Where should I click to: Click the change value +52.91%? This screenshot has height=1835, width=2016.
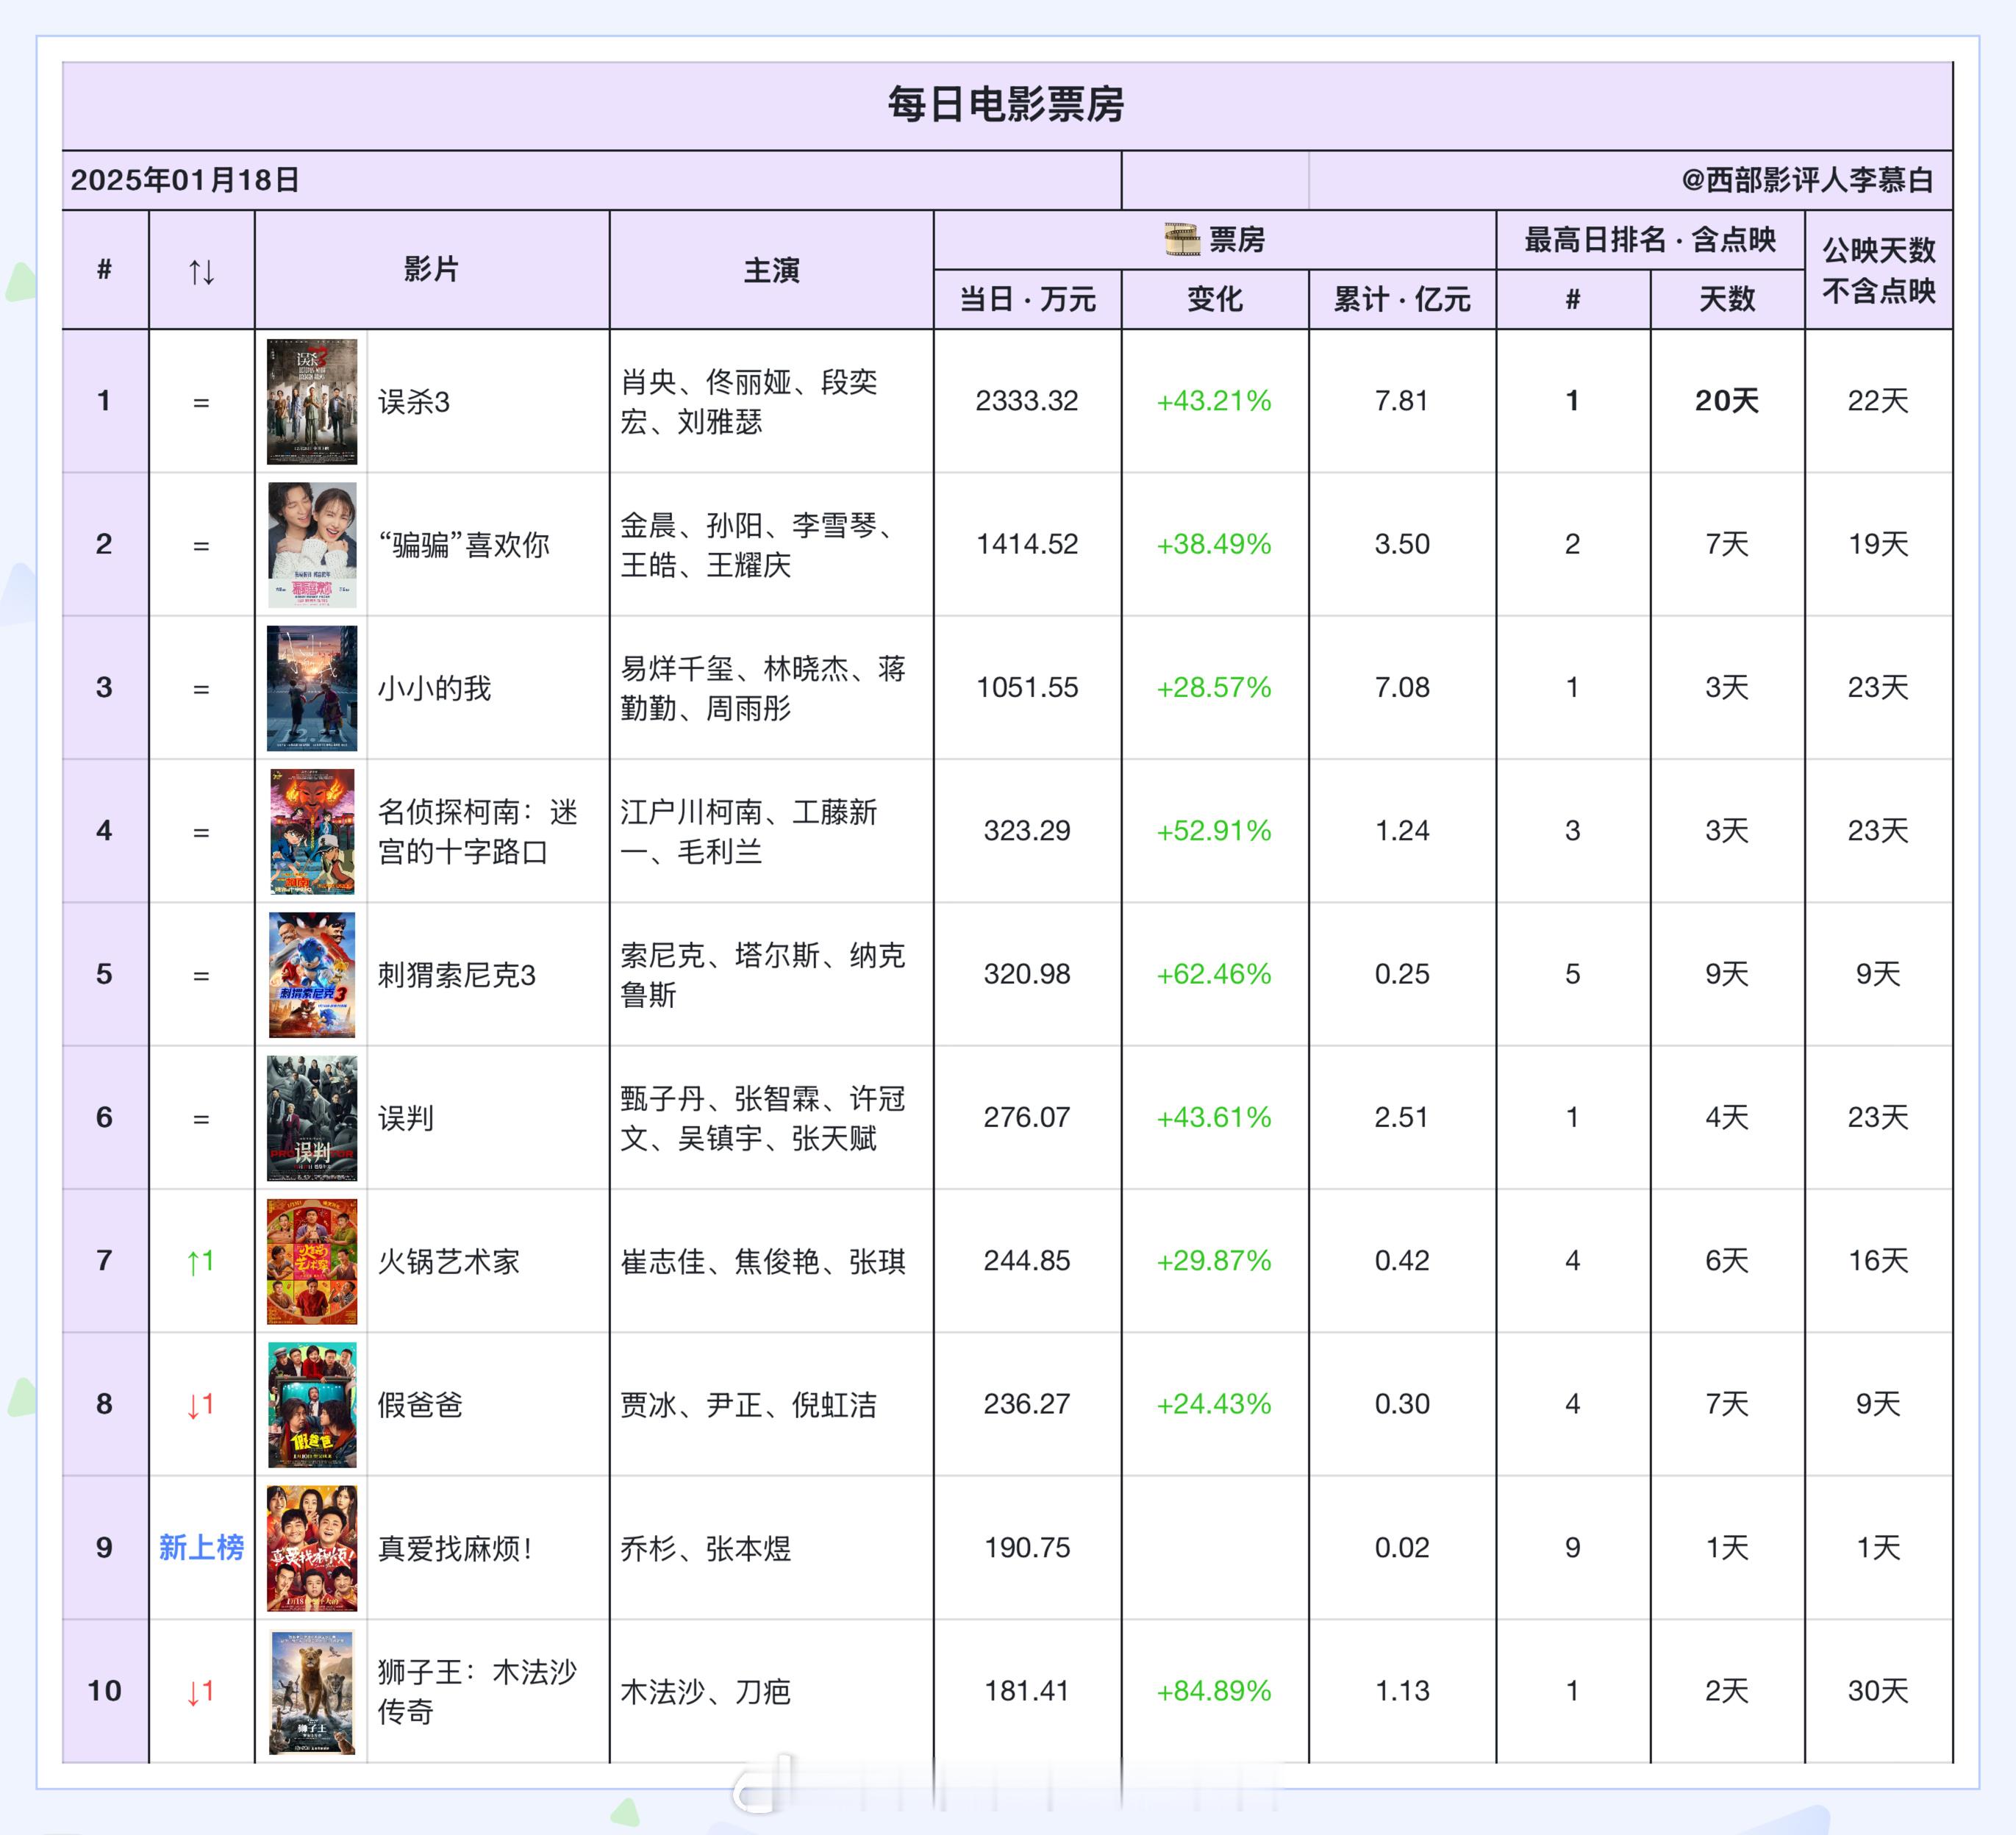[x=1214, y=831]
